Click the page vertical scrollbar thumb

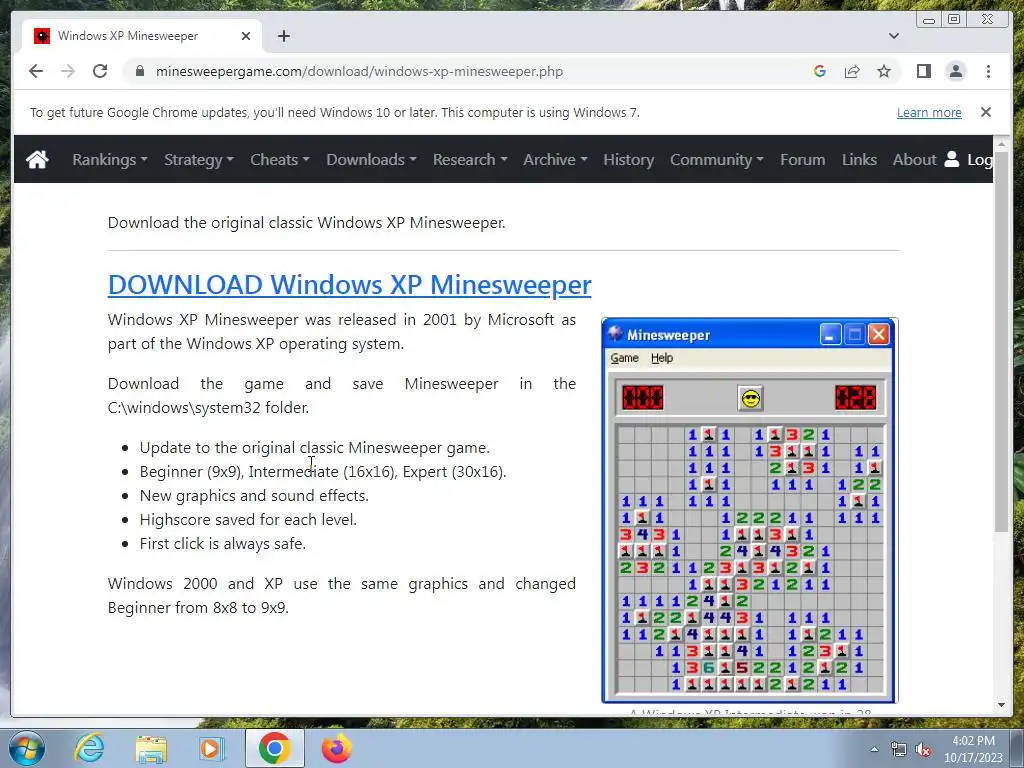point(1001,340)
